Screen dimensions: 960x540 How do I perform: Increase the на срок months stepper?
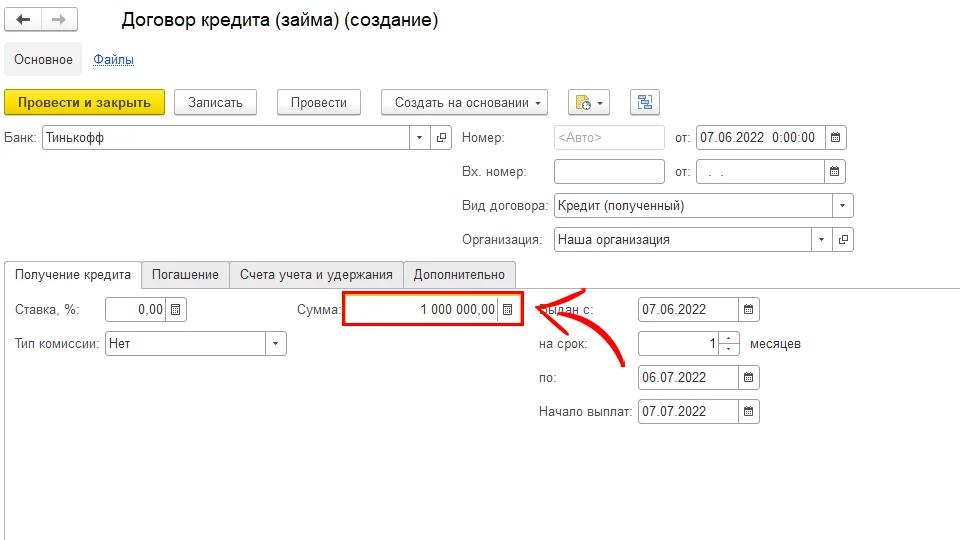point(729,338)
